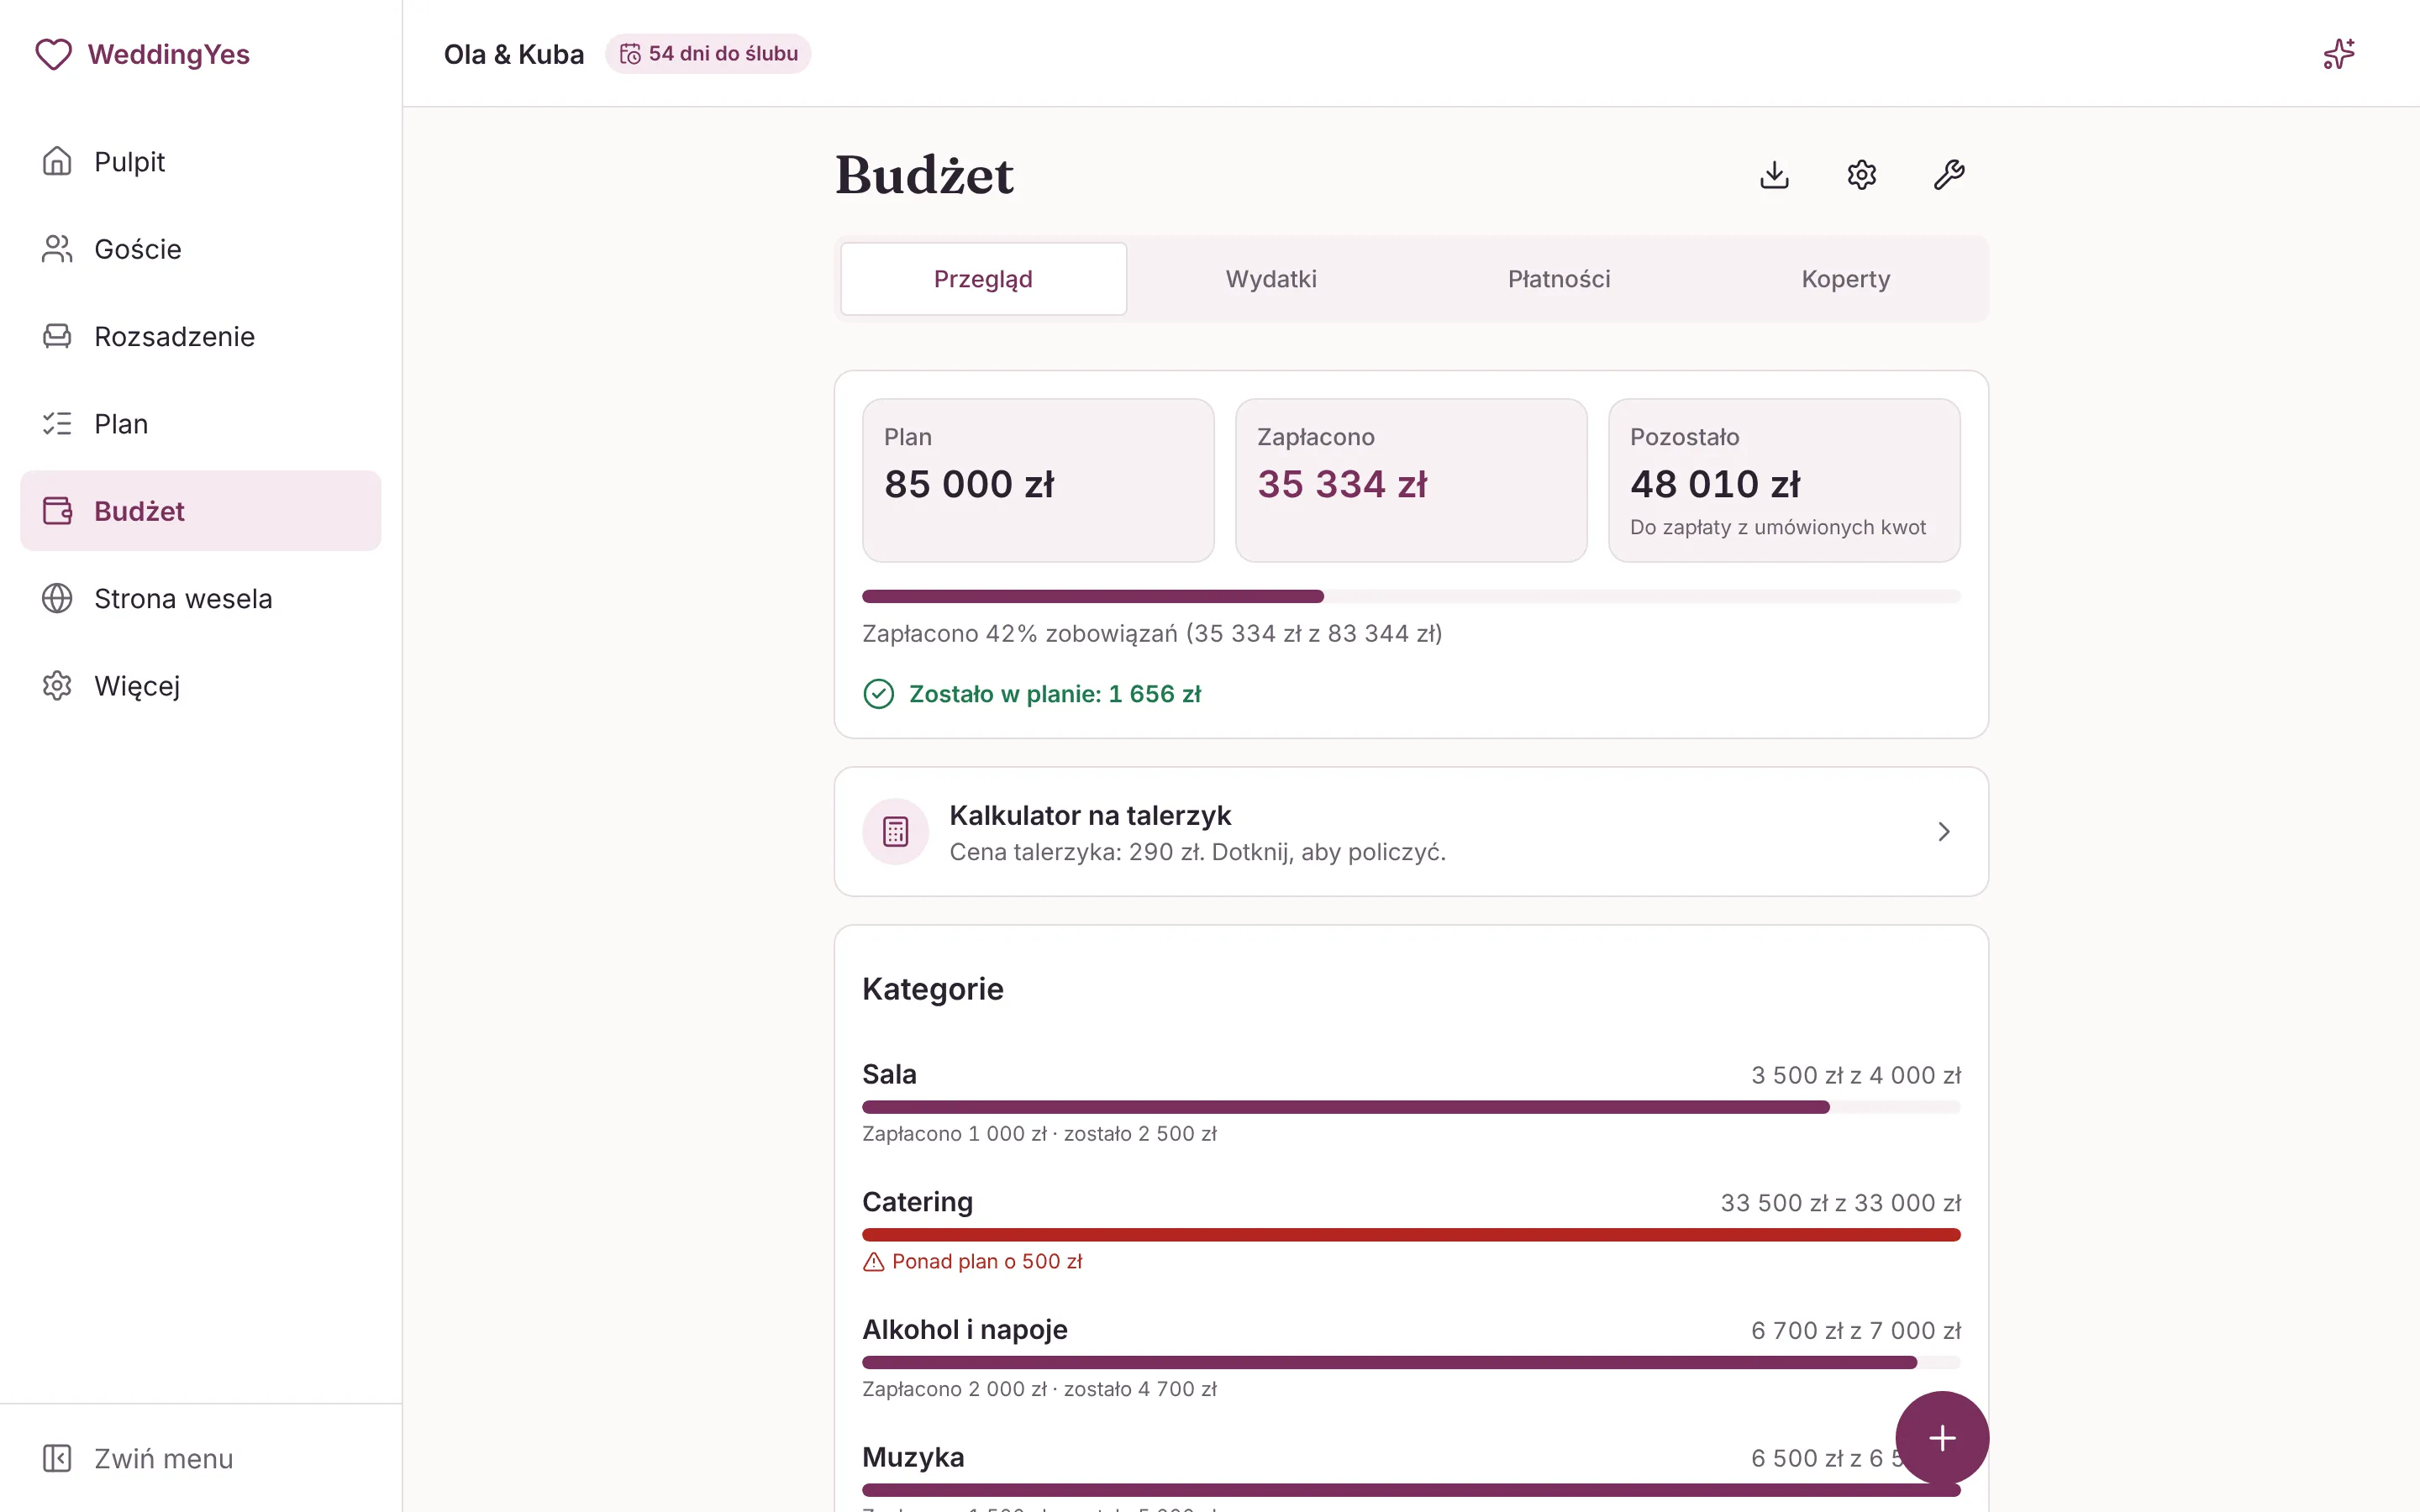Click the Alkohol i napoje category name
Image resolution: width=2420 pixels, height=1512 pixels.
[965, 1330]
